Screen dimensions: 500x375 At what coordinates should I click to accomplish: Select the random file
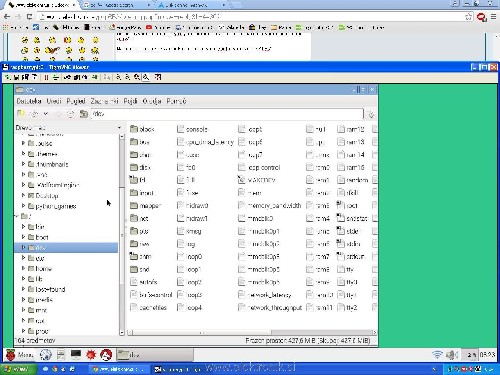pos(353,180)
